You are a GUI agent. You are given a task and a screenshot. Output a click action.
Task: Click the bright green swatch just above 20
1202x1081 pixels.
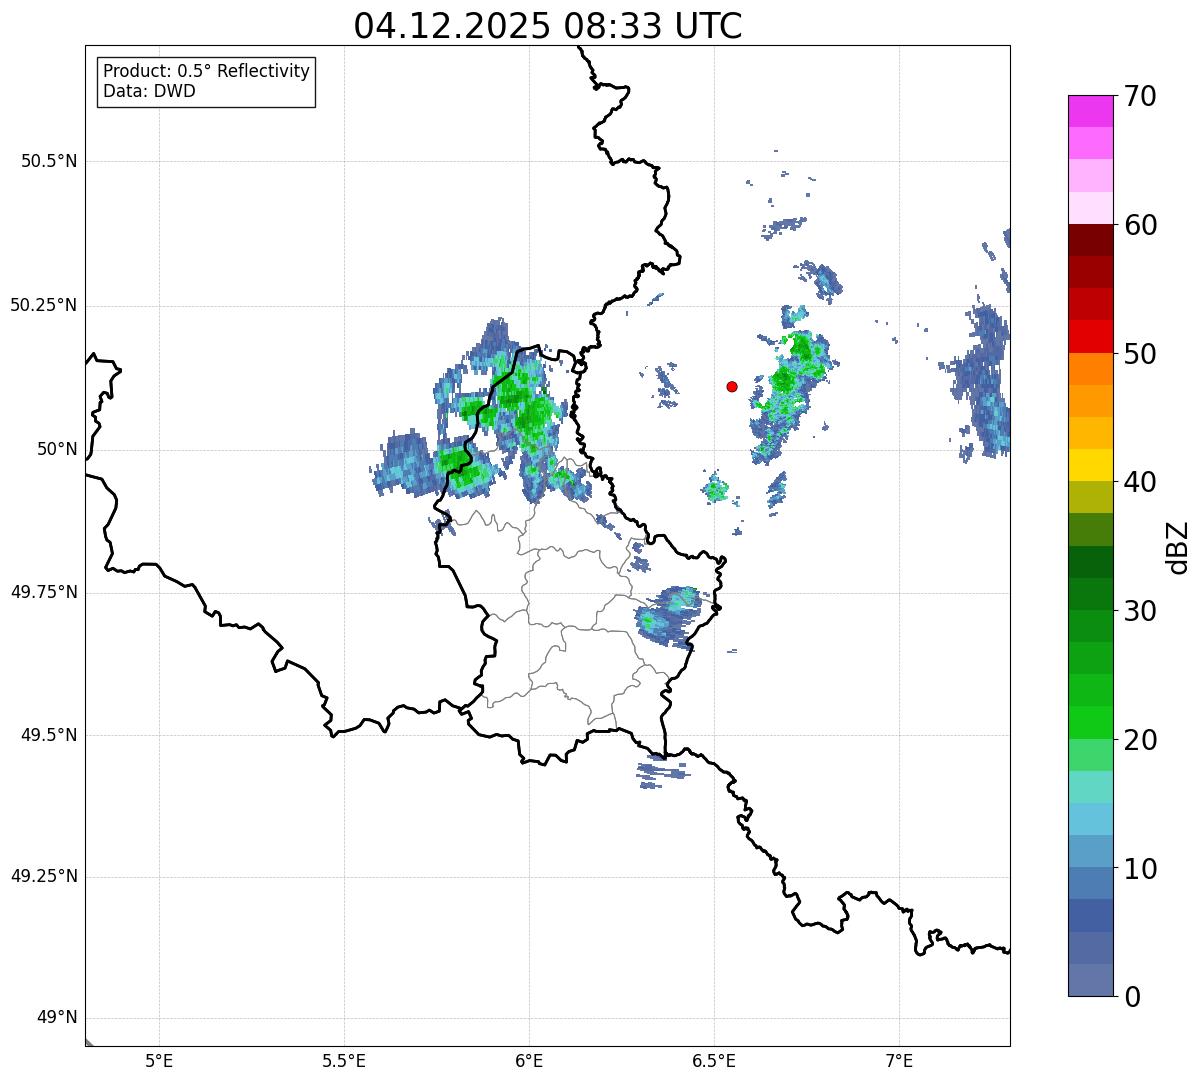[x=1090, y=722]
